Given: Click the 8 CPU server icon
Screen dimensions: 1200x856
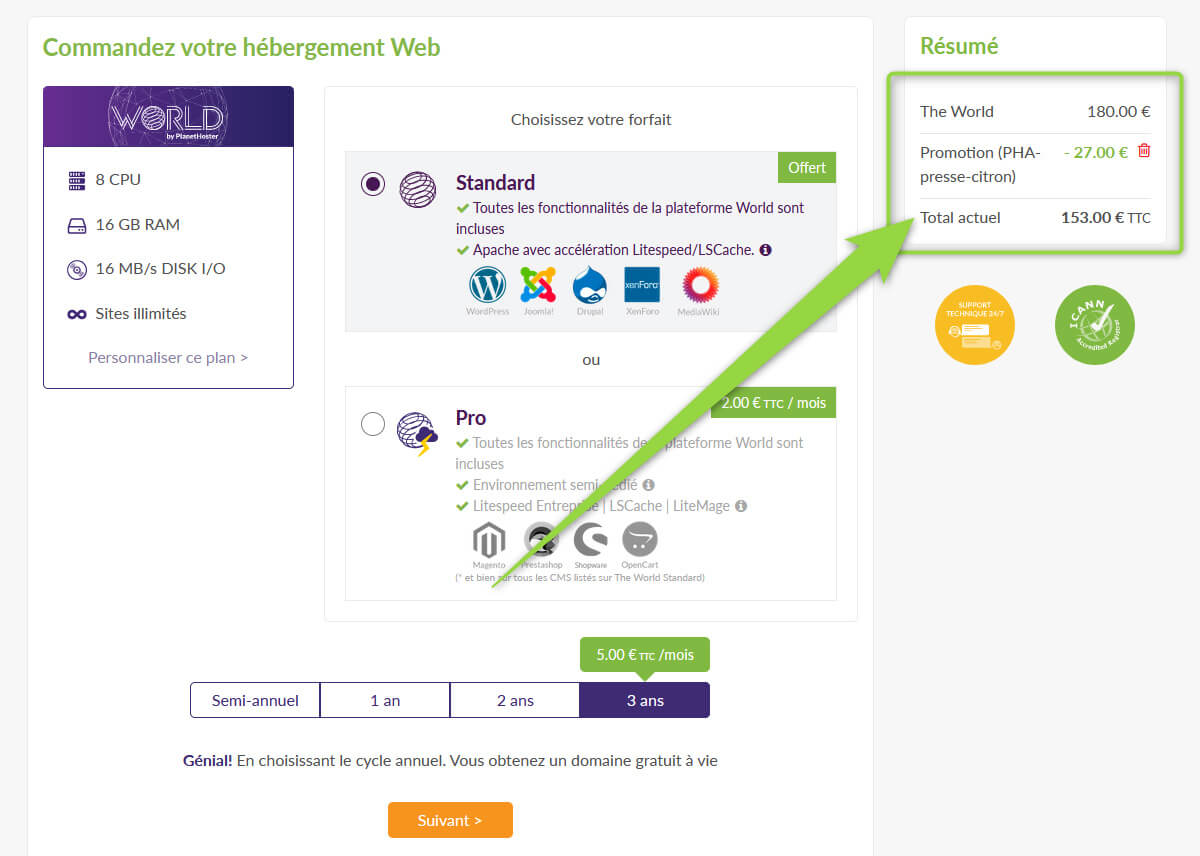Looking at the screenshot, I should pos(77,180).
